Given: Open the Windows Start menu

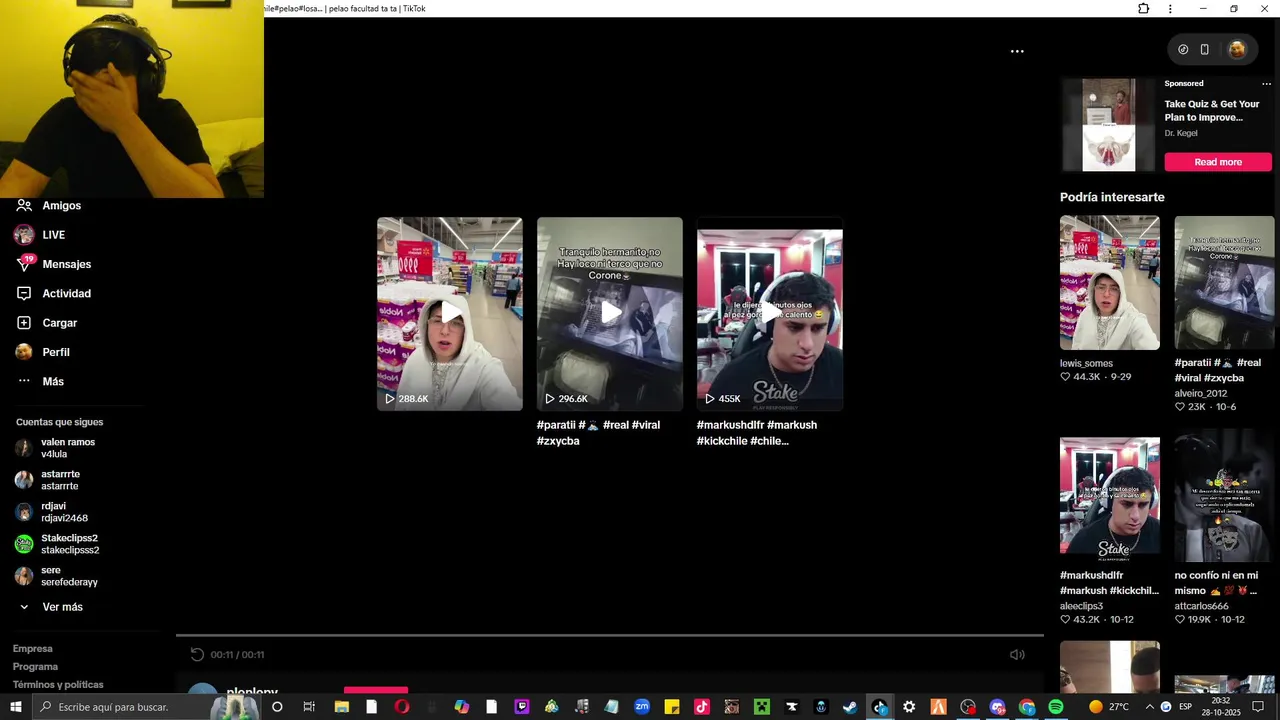Looking at the screenshot, I should (x=15, y=707).
